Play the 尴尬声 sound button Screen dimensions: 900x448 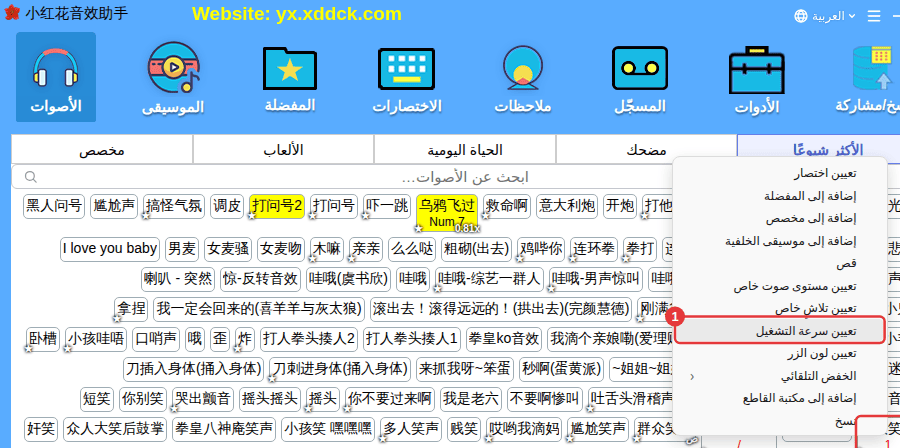[114, 207]
